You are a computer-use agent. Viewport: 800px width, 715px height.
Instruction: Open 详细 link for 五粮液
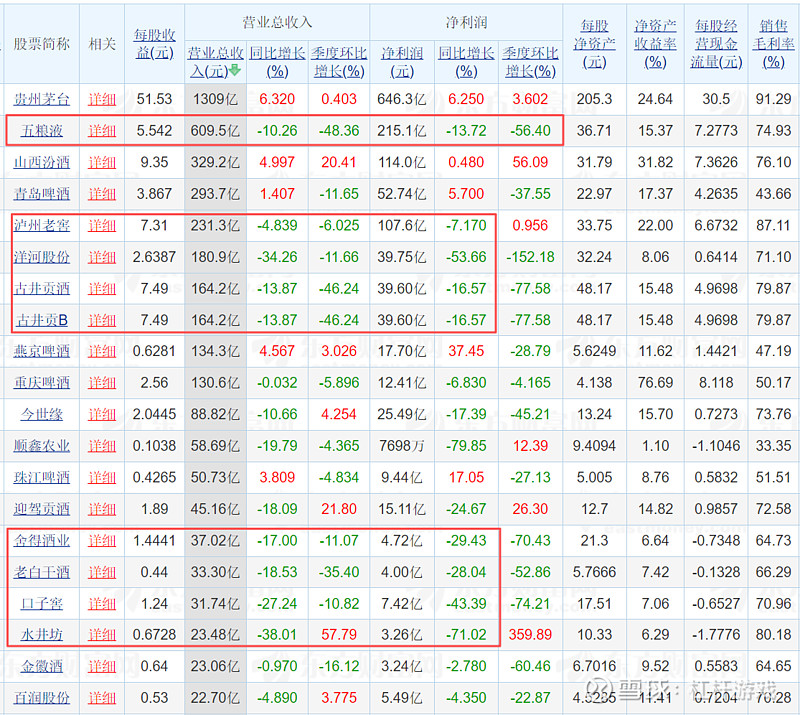102,131
